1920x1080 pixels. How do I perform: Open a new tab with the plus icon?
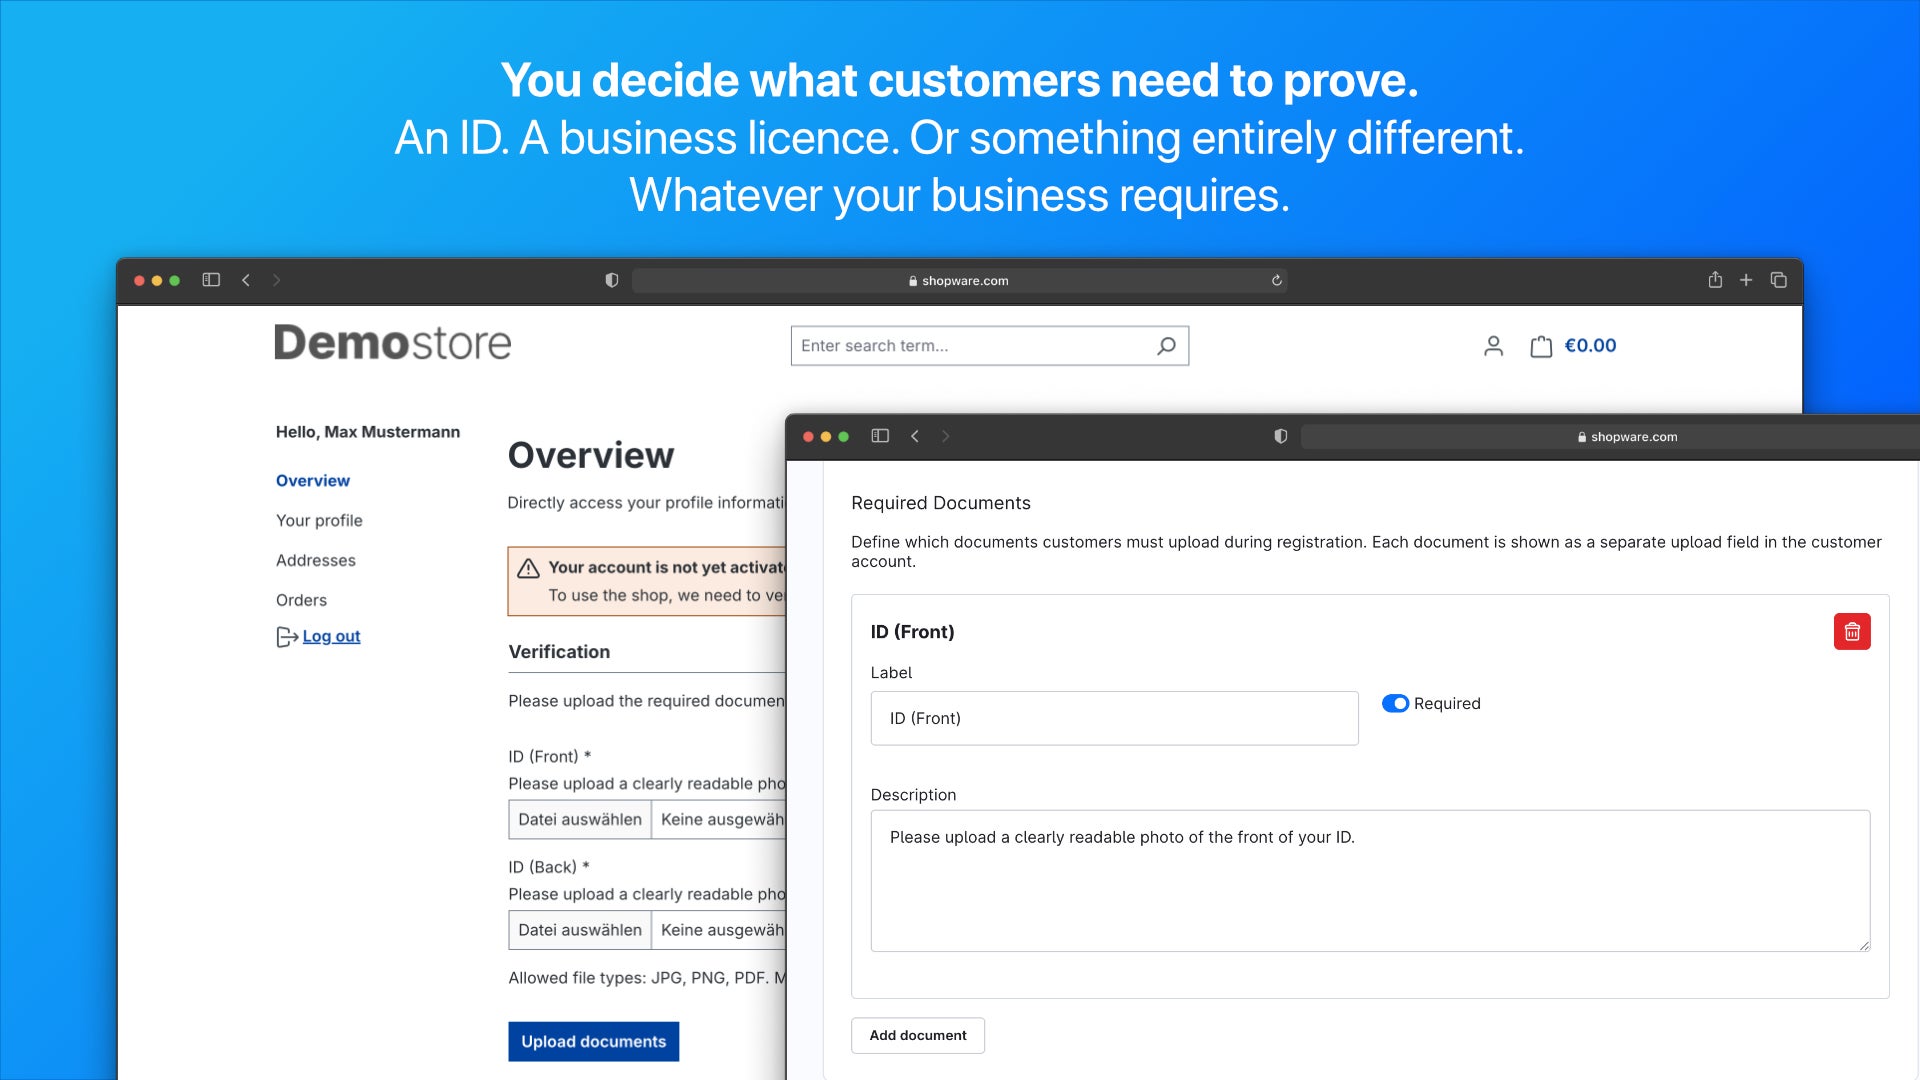1746,280
